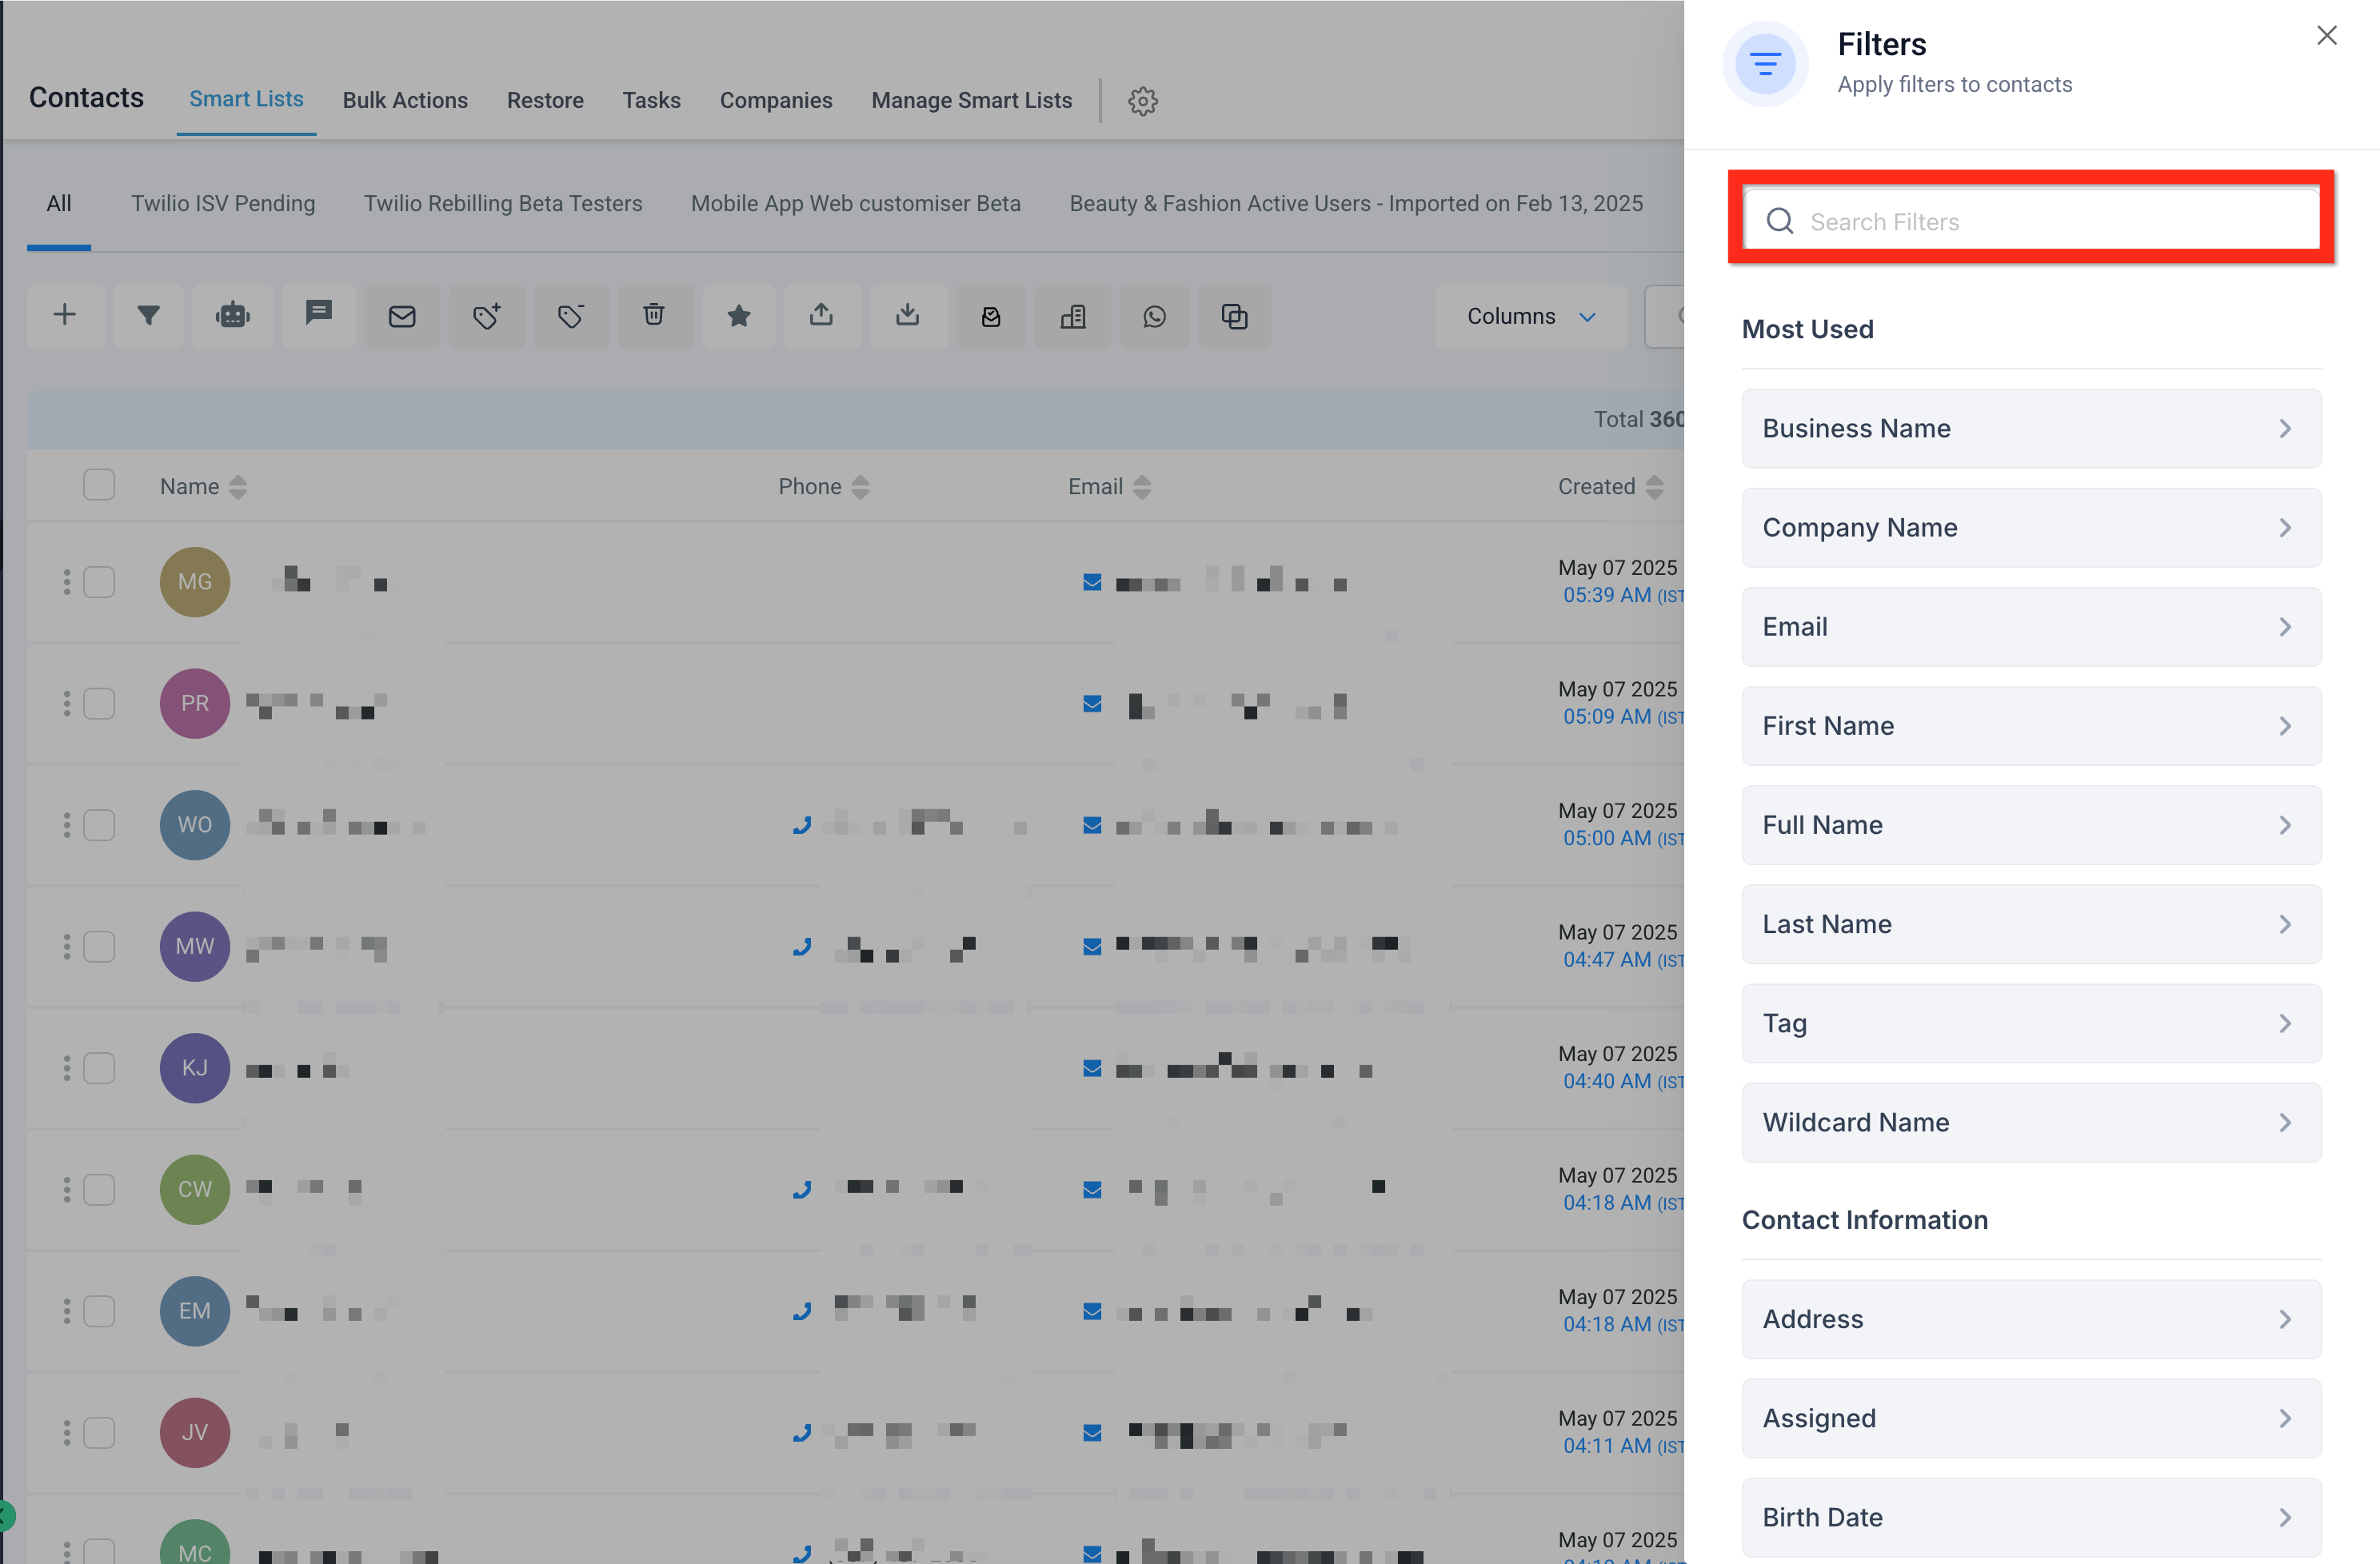Click the WhatsApp message icon
The height and width of the screenshot is (1564, 2380).
(1155, 316)
